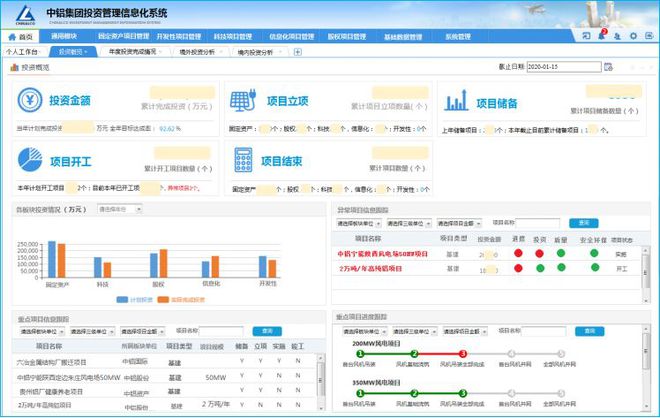Open the 开发性项目管理 menu
Viewport: 660px width, 418px height.
[179, 37]
